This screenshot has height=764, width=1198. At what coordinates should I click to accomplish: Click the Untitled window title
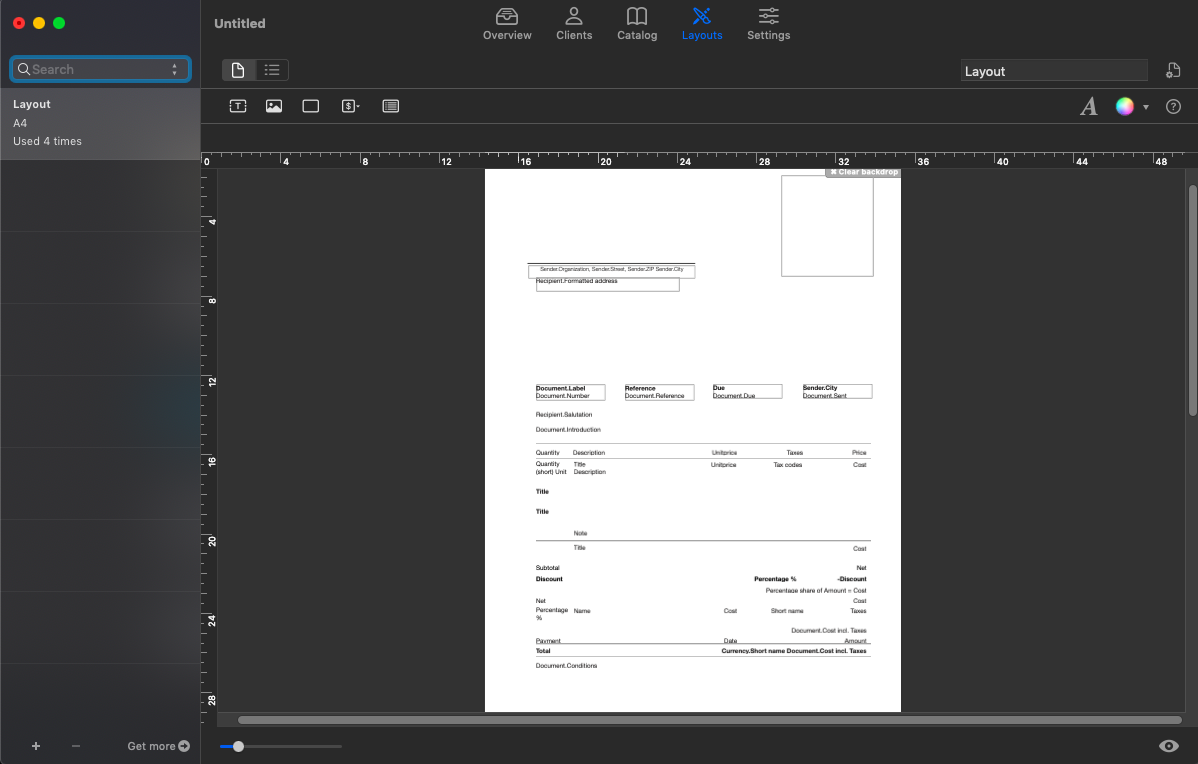pyautogui.click(x=240, y=24)
